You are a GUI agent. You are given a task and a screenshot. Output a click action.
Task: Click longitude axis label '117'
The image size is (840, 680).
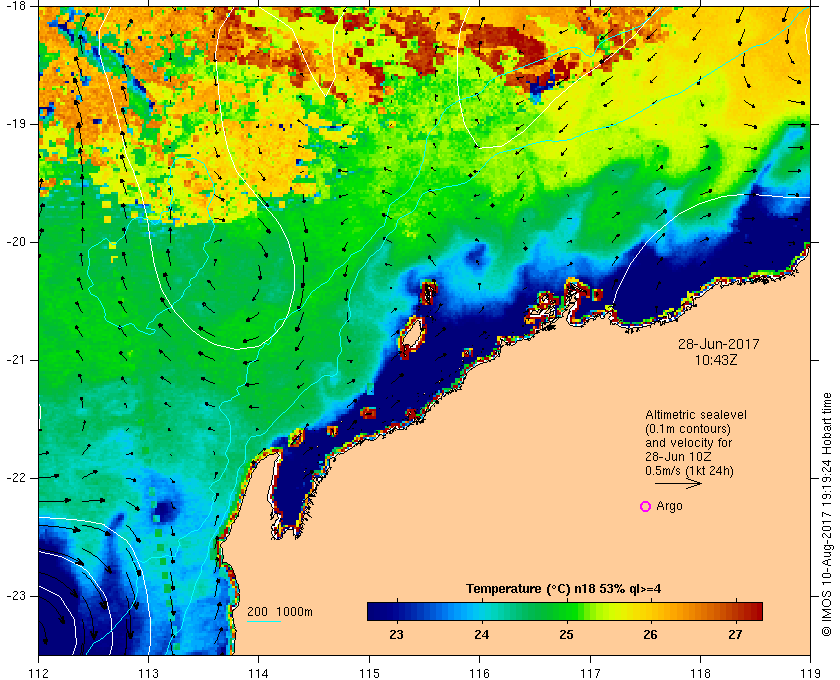[590, 672]
